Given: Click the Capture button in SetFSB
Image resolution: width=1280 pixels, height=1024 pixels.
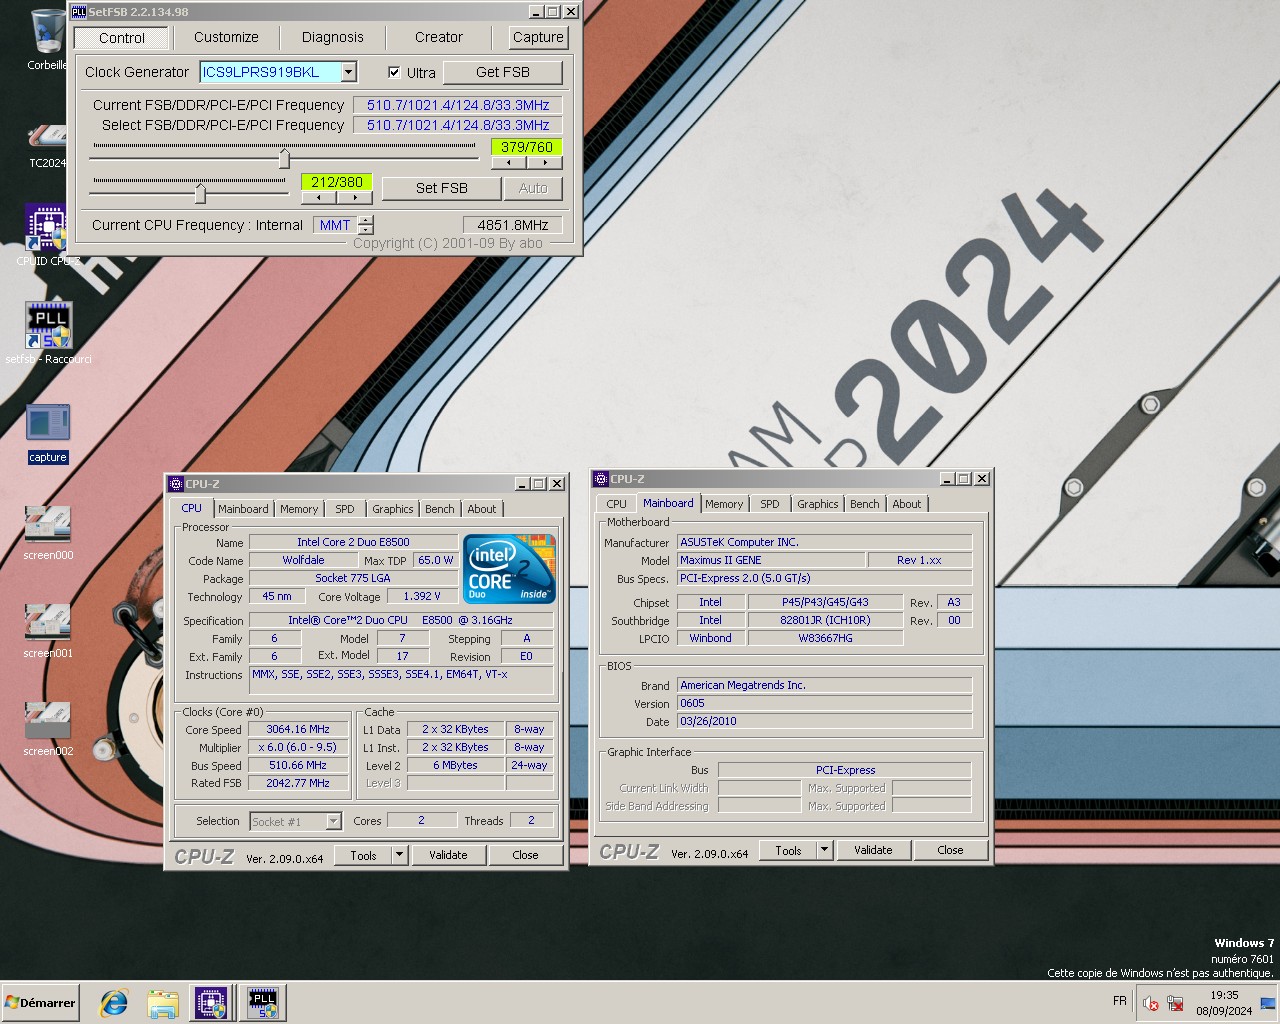Looking at the screenshot, I should pyautogui.click(x=538, y=37).
